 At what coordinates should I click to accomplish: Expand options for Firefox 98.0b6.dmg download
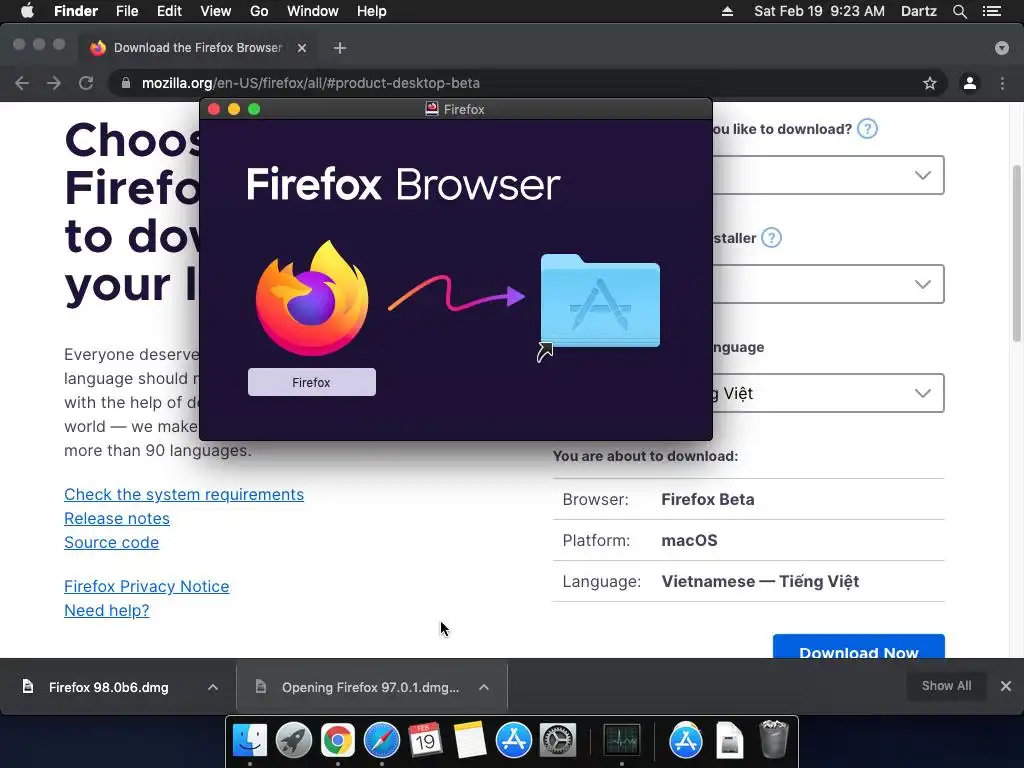coord(213,687)
